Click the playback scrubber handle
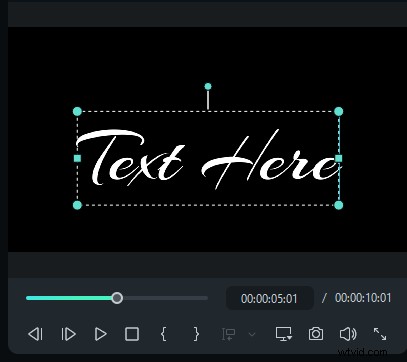 tap(117, 298)
